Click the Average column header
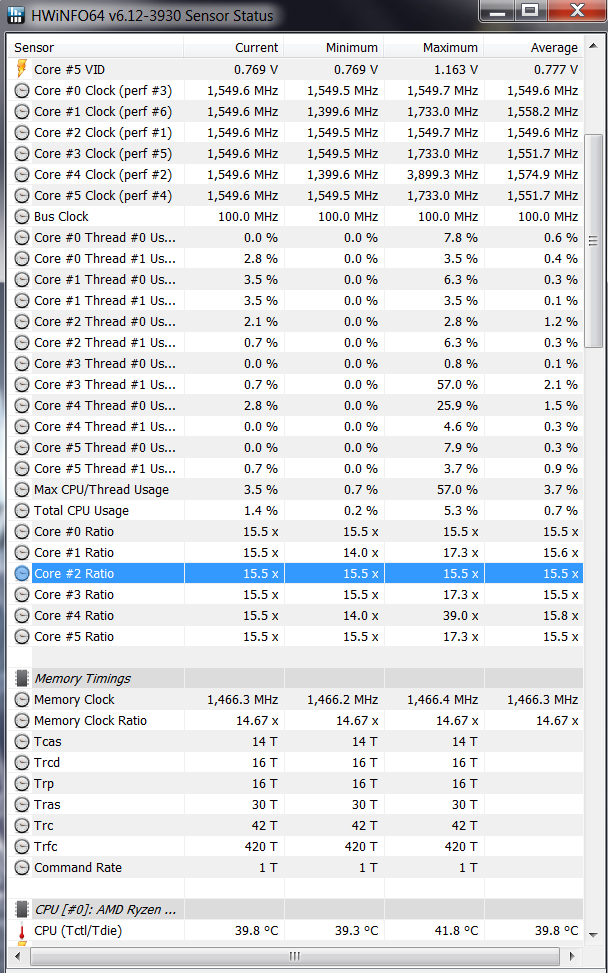Viewport: 608px width, 973px height. 534,47
